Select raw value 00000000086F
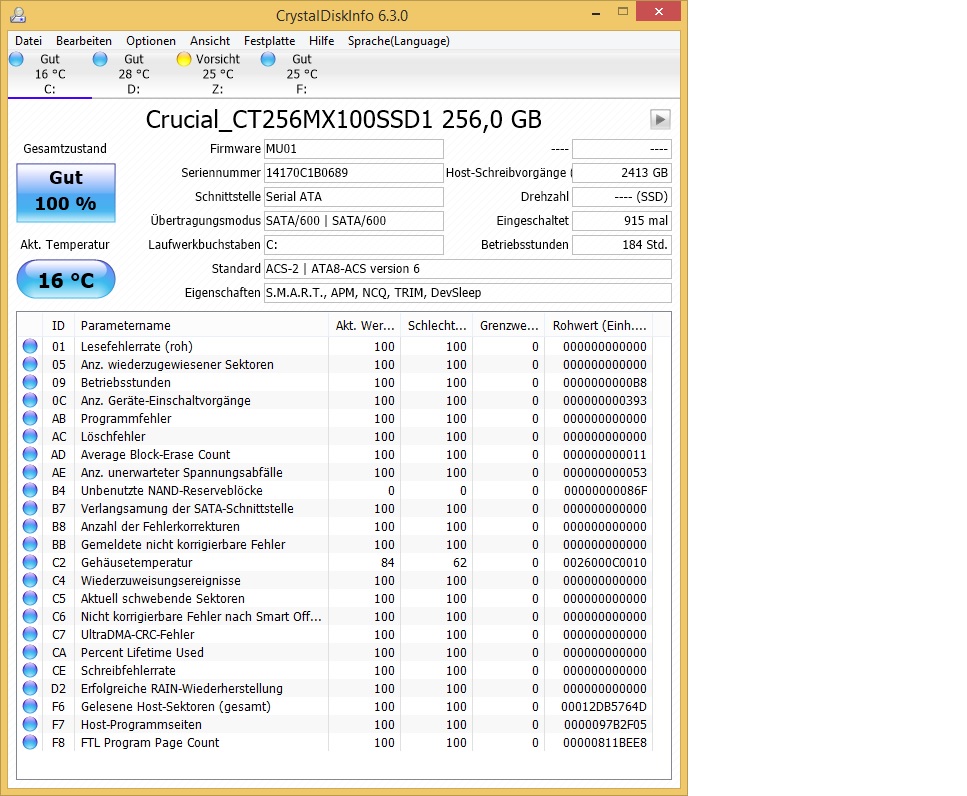 (x=605, y=491)
